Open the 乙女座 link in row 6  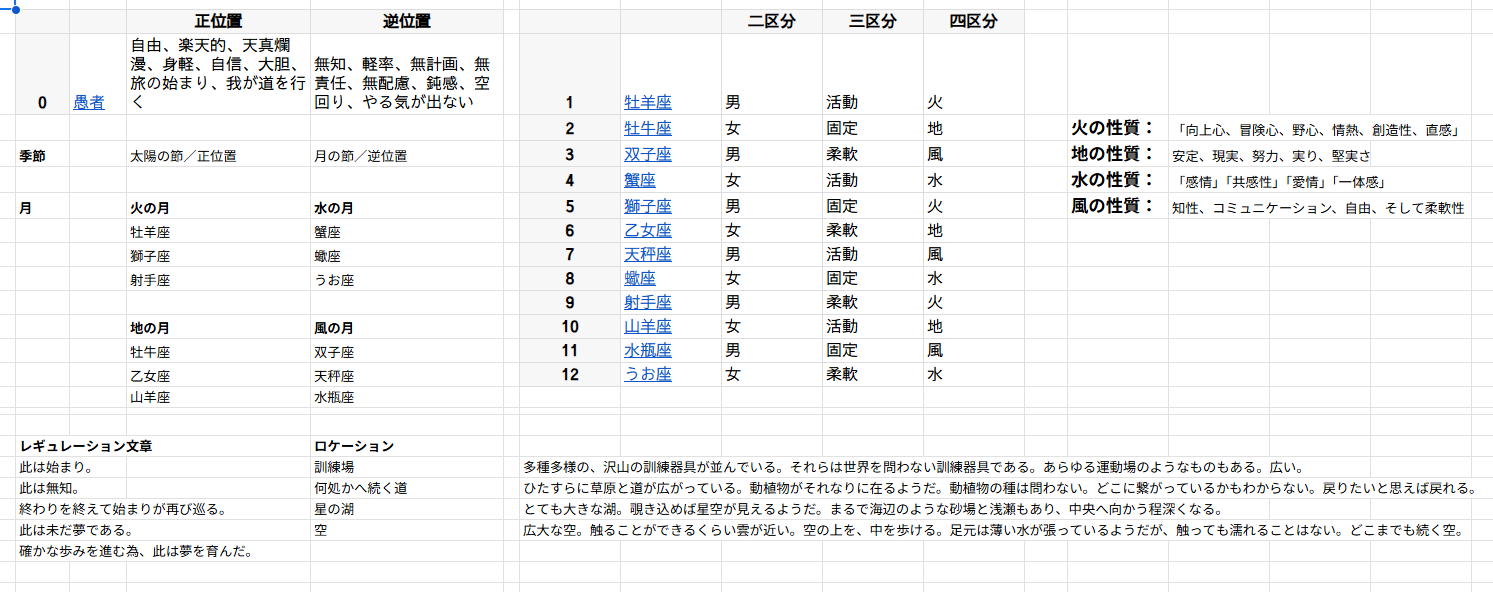pos(647,230)
